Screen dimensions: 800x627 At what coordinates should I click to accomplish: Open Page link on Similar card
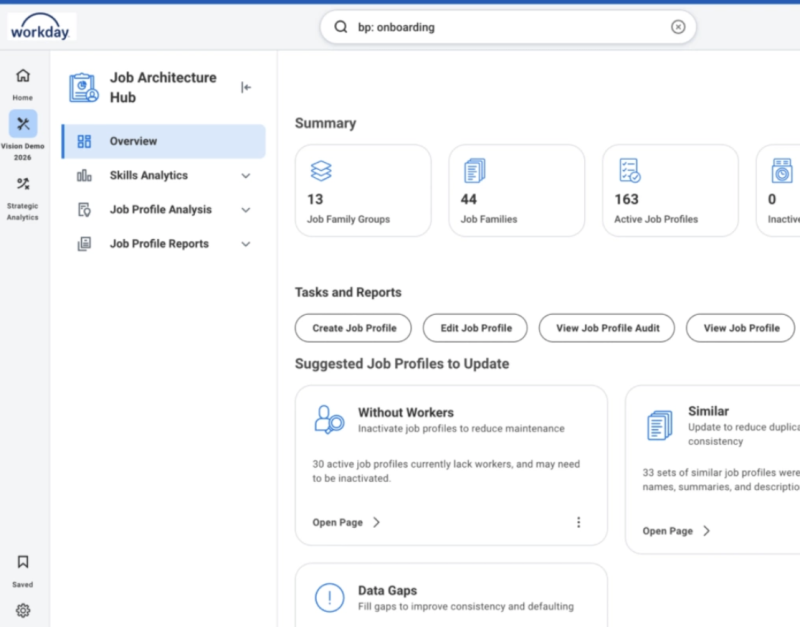pos(667,531)
